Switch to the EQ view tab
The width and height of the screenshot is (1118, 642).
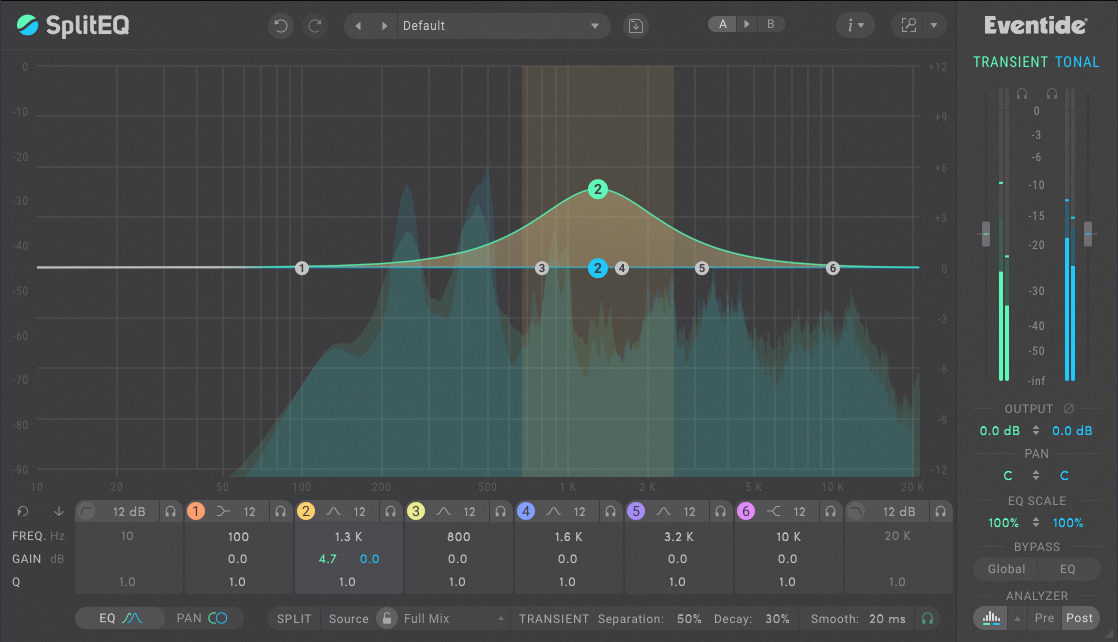[120, 618]
